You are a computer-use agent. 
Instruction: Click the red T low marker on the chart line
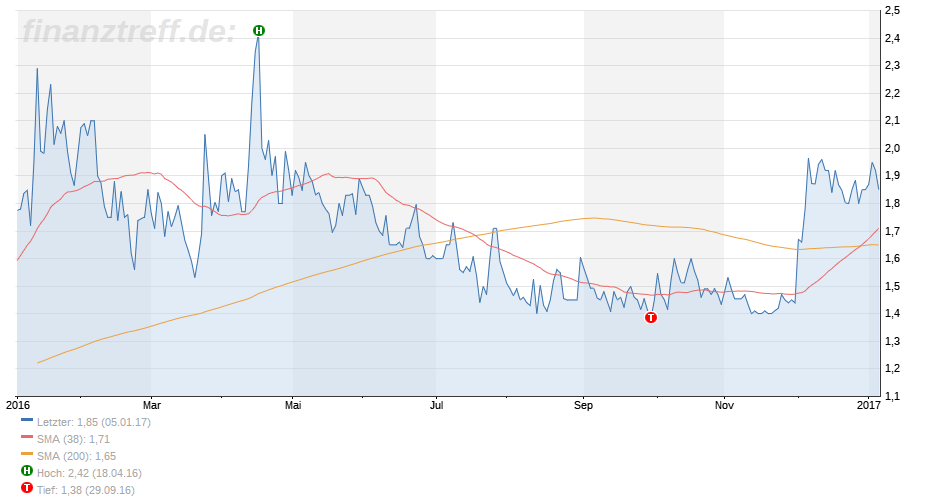click(x=651, y=318)
